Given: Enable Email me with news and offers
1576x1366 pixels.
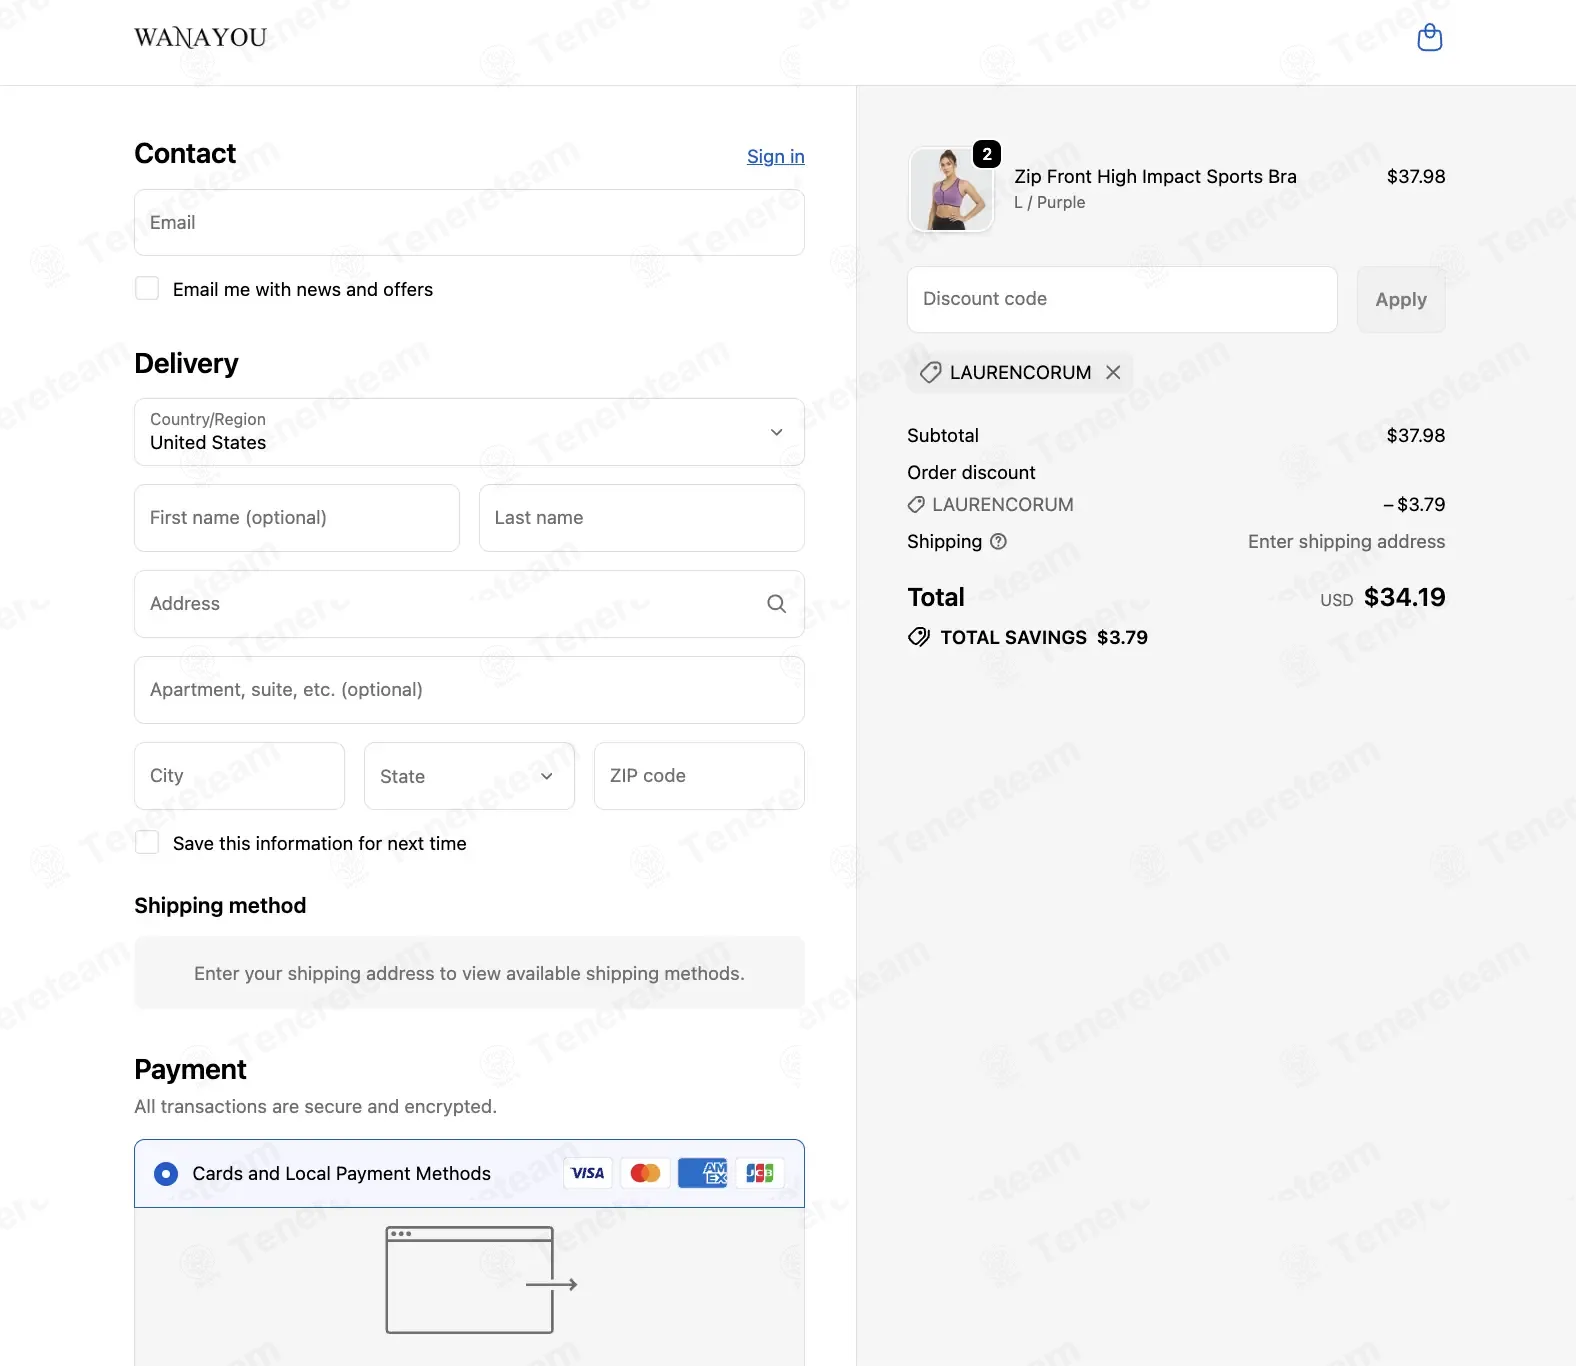Looking at the screenshot, I should click(x=147, y=289).
